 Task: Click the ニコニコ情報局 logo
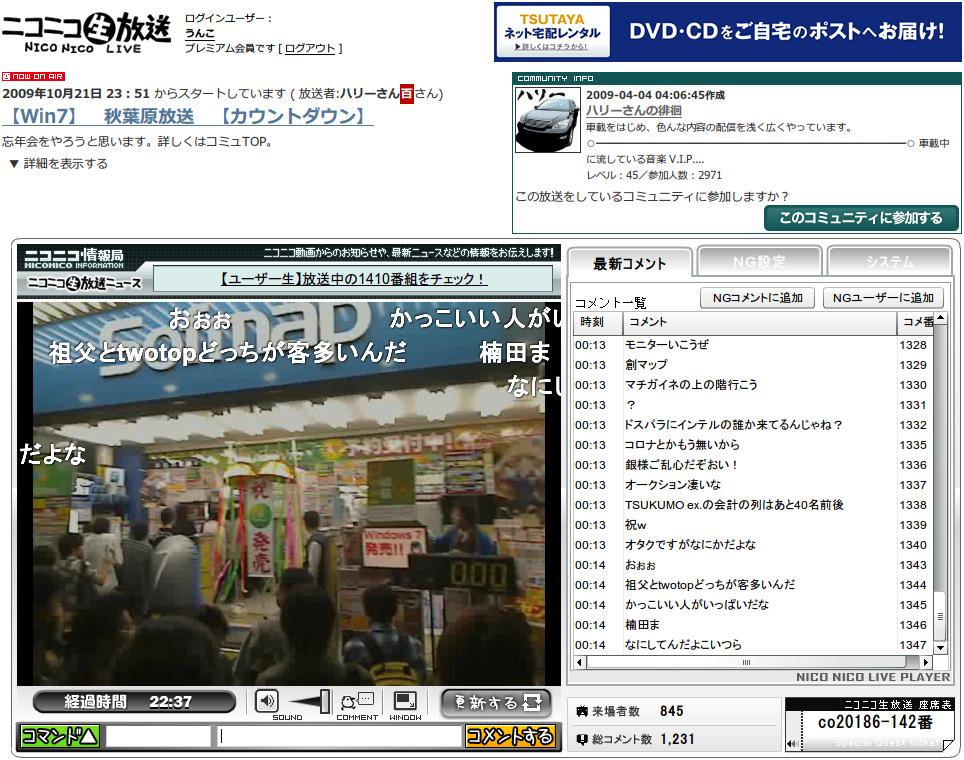tap(74, 258)
